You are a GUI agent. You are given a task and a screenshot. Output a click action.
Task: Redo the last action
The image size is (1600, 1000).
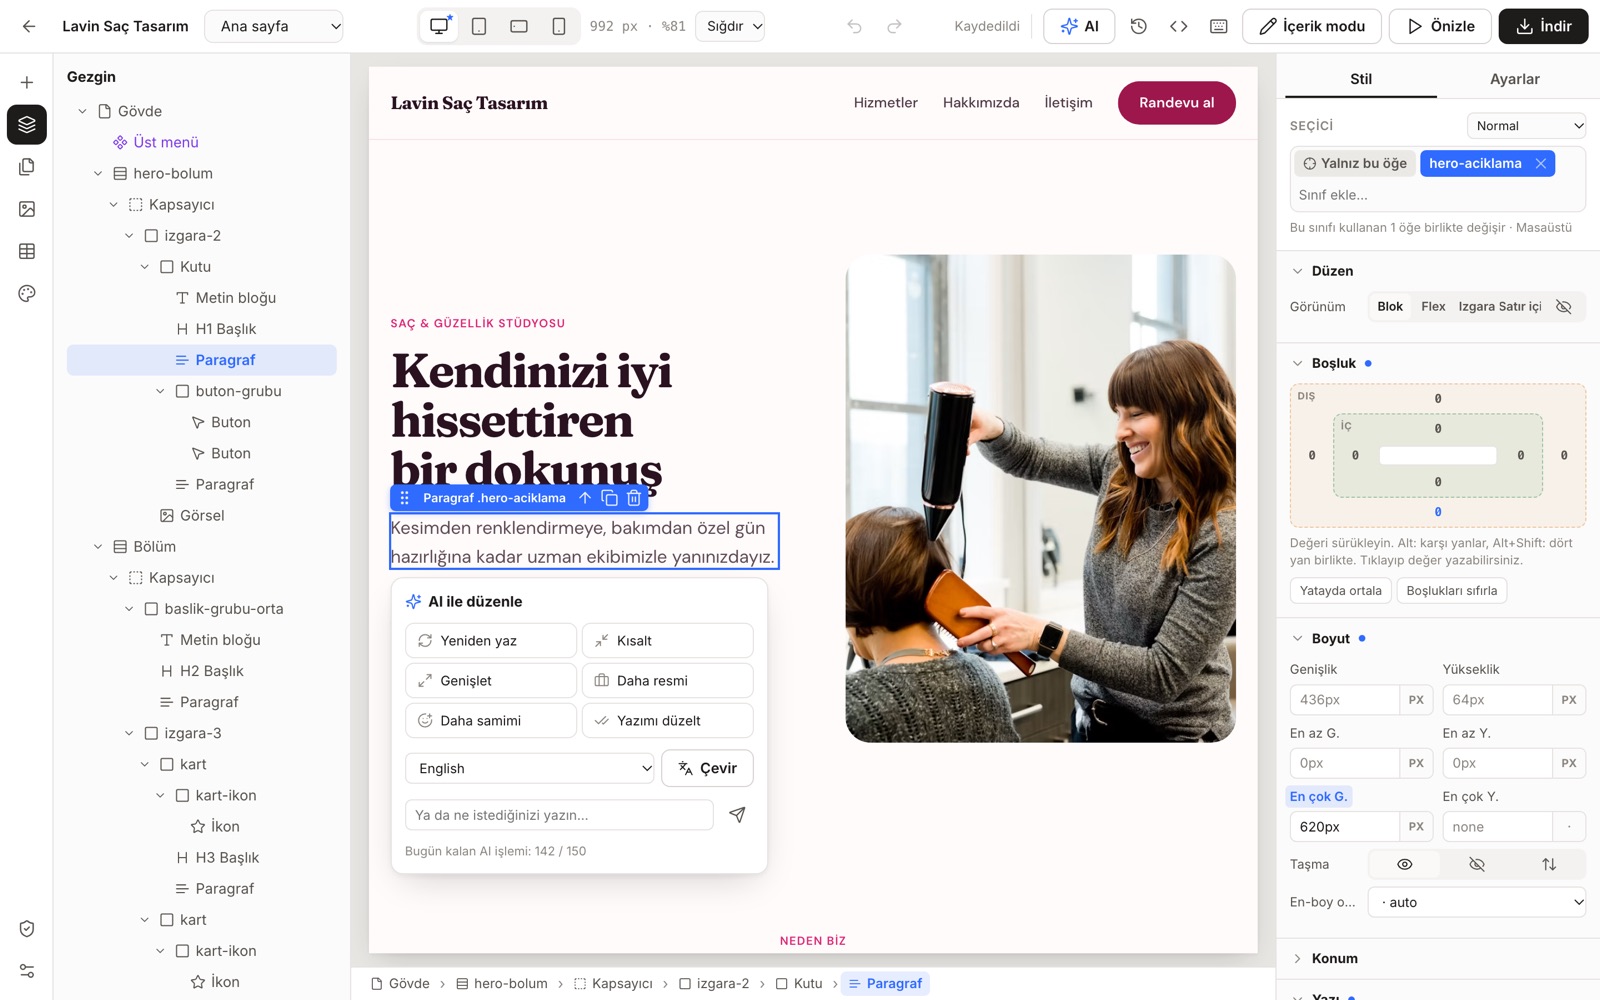click(894, 26)
